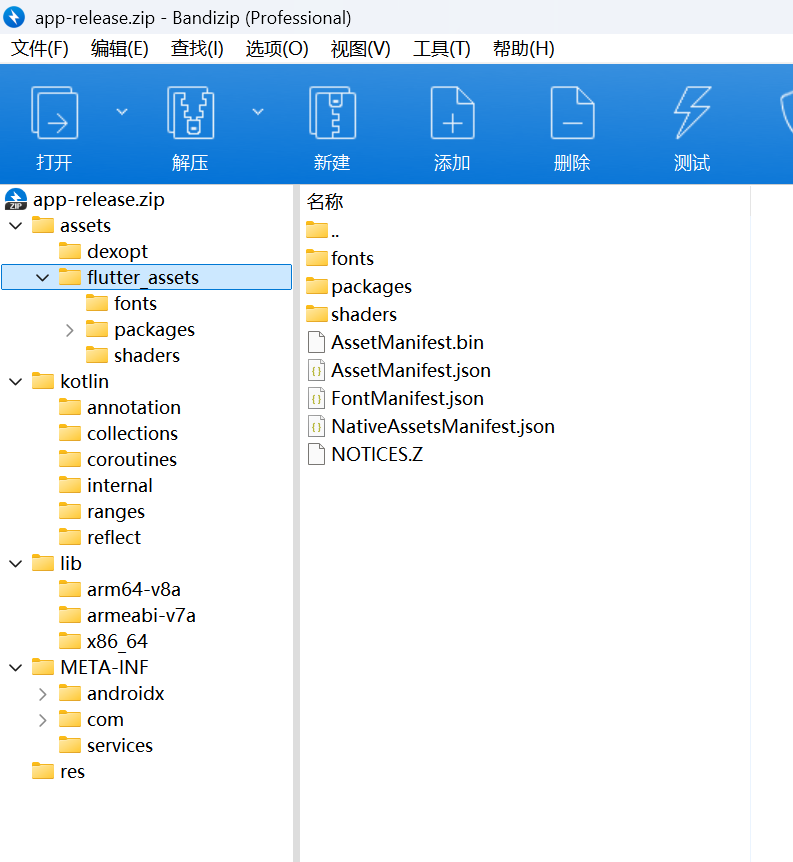Expand the com tree node
This screenshot has width=793, height=862.
[x=42, y=720]
